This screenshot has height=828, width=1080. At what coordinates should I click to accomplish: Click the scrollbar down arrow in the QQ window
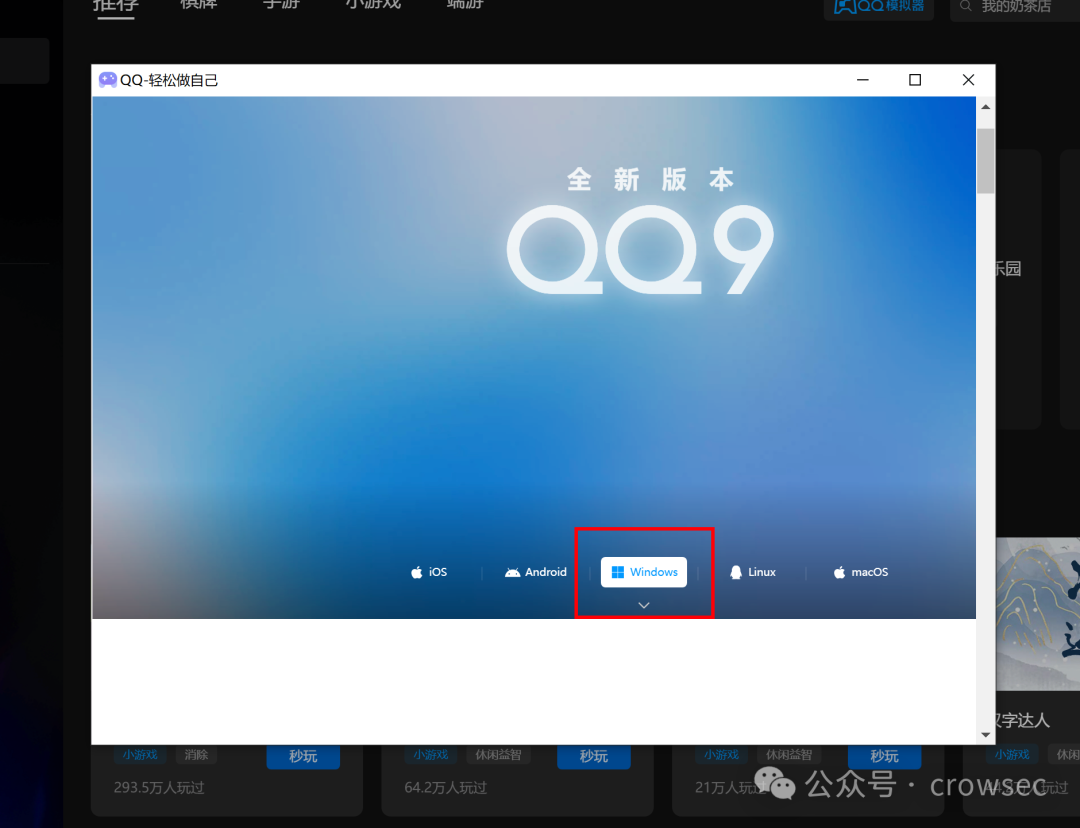(x=986, y=734)
